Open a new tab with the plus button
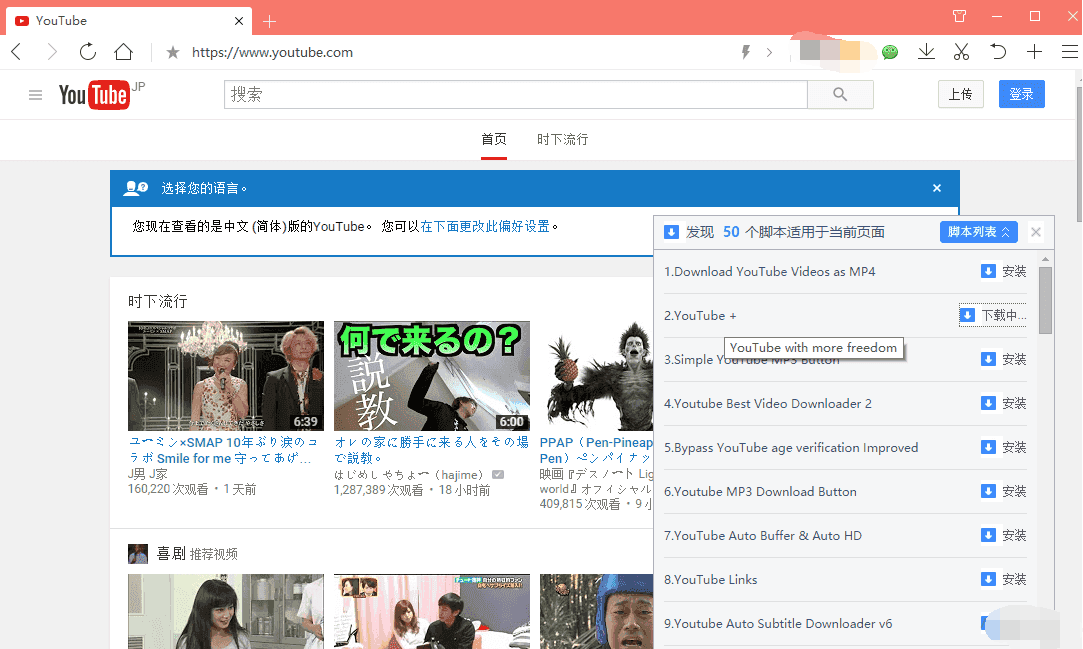1083x649 pixels. 269,21
